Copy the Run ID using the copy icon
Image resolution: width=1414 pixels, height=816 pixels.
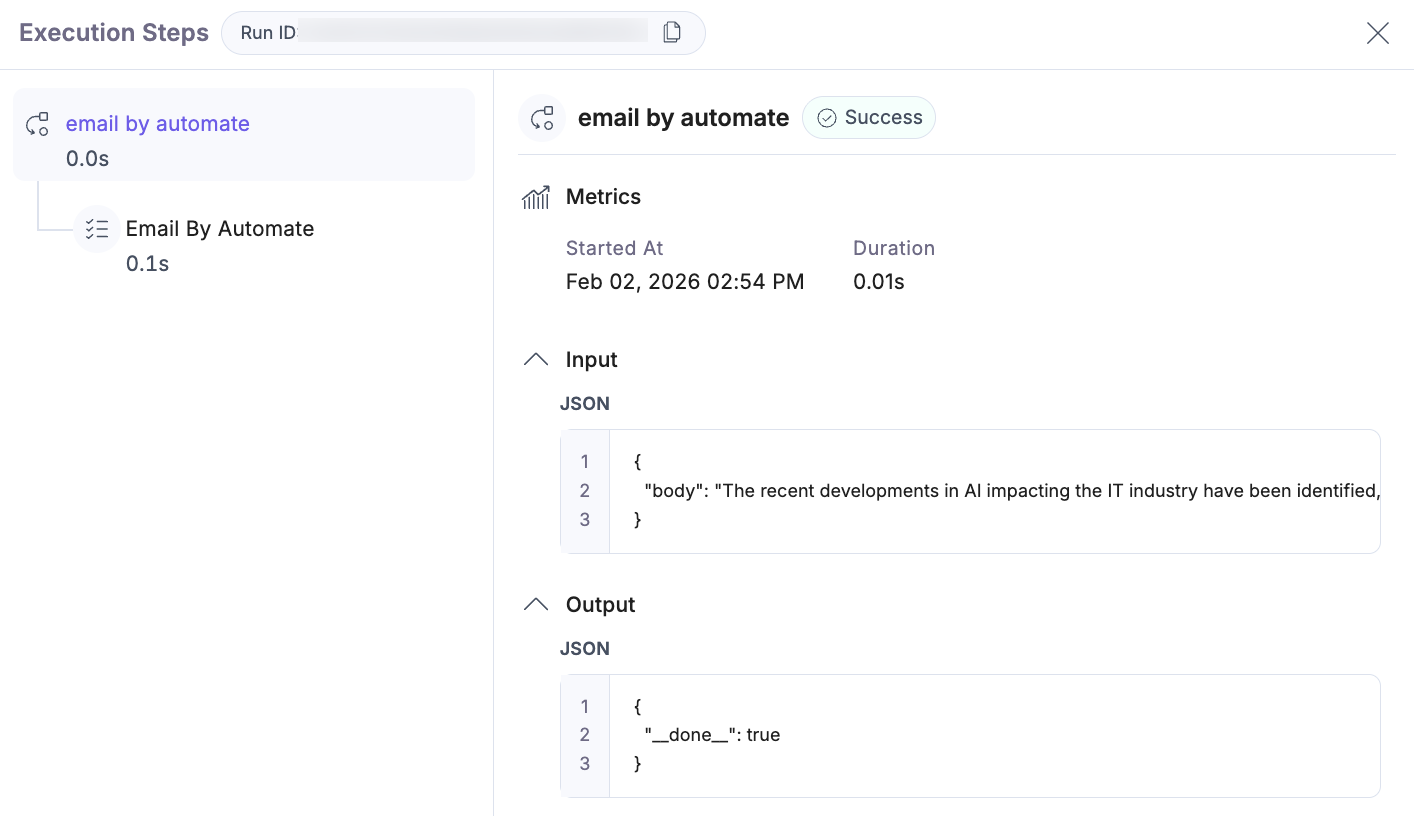pos(672,32)
